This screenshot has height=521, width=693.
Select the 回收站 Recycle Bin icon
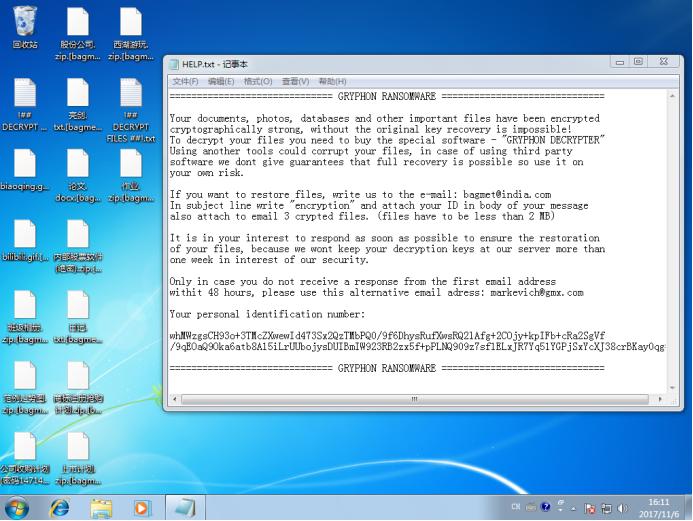pyautogui.click(x=25, y=27)
